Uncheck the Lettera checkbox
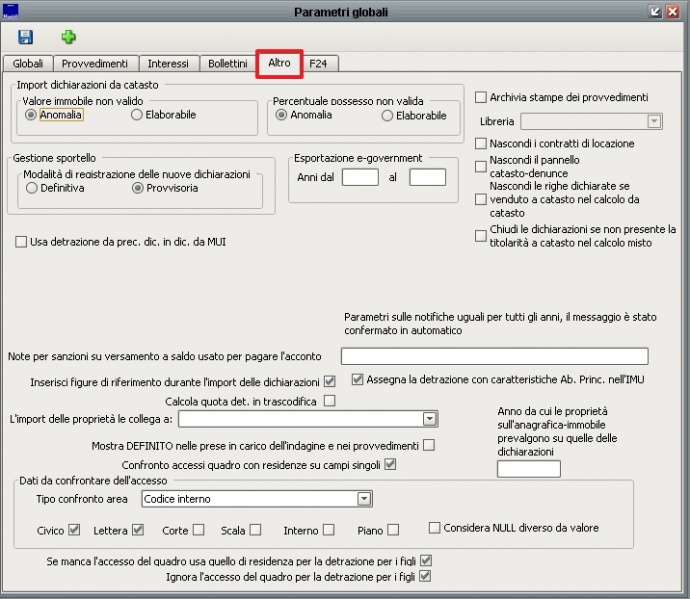This screenshot has height=599, width=690. pos(138,530)
